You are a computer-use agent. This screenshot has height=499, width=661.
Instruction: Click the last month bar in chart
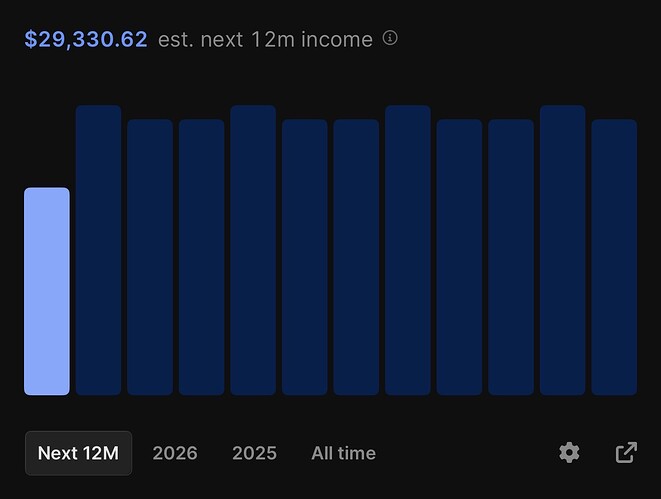coord(614,257)
